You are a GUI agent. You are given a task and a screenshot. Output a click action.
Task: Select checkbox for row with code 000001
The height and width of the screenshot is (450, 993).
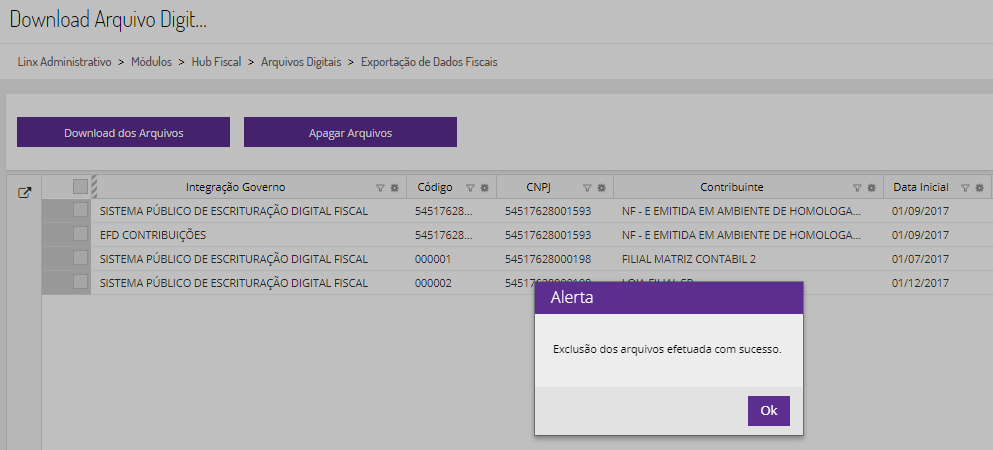pyautogui.click(x=80, y=258)
